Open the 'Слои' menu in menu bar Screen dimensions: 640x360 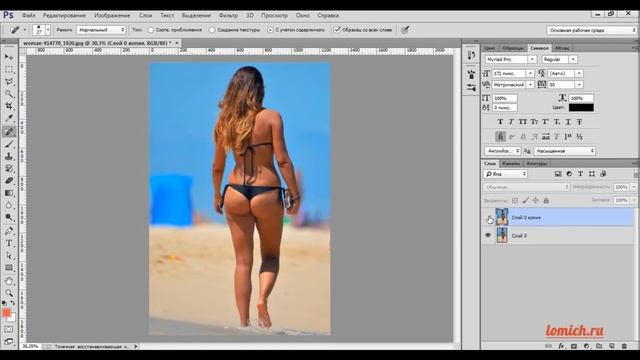coord(145,16)
